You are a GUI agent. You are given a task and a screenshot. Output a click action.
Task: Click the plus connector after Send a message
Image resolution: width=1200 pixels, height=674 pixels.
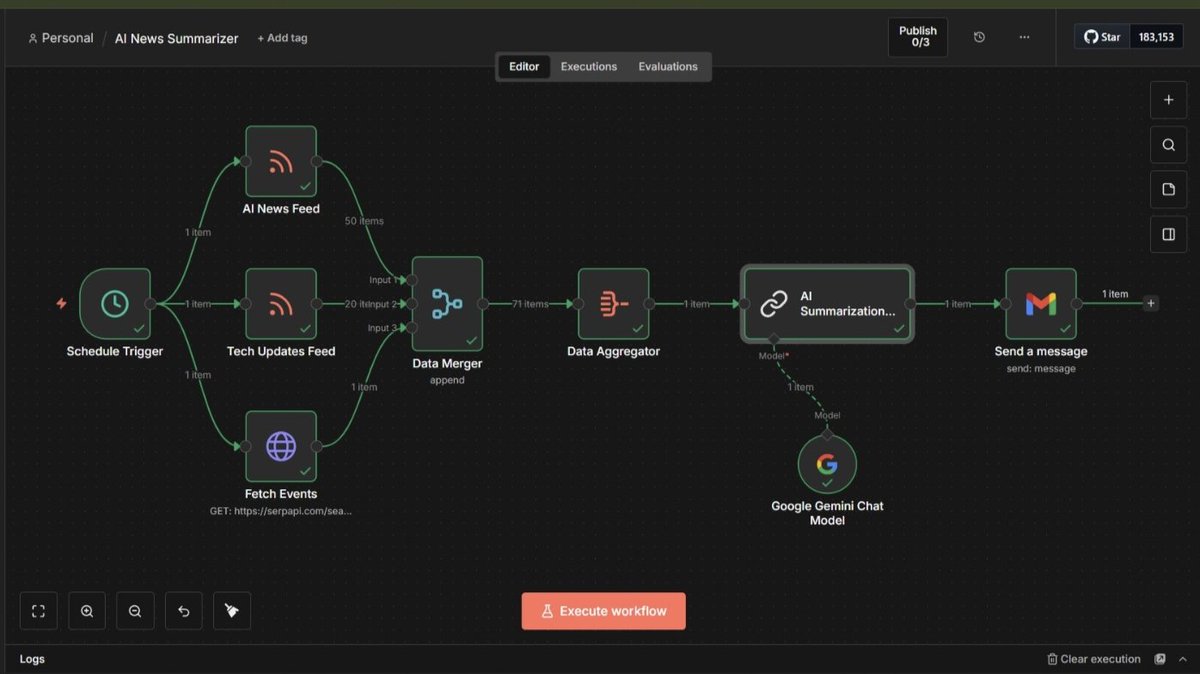tap(1151, 303)
